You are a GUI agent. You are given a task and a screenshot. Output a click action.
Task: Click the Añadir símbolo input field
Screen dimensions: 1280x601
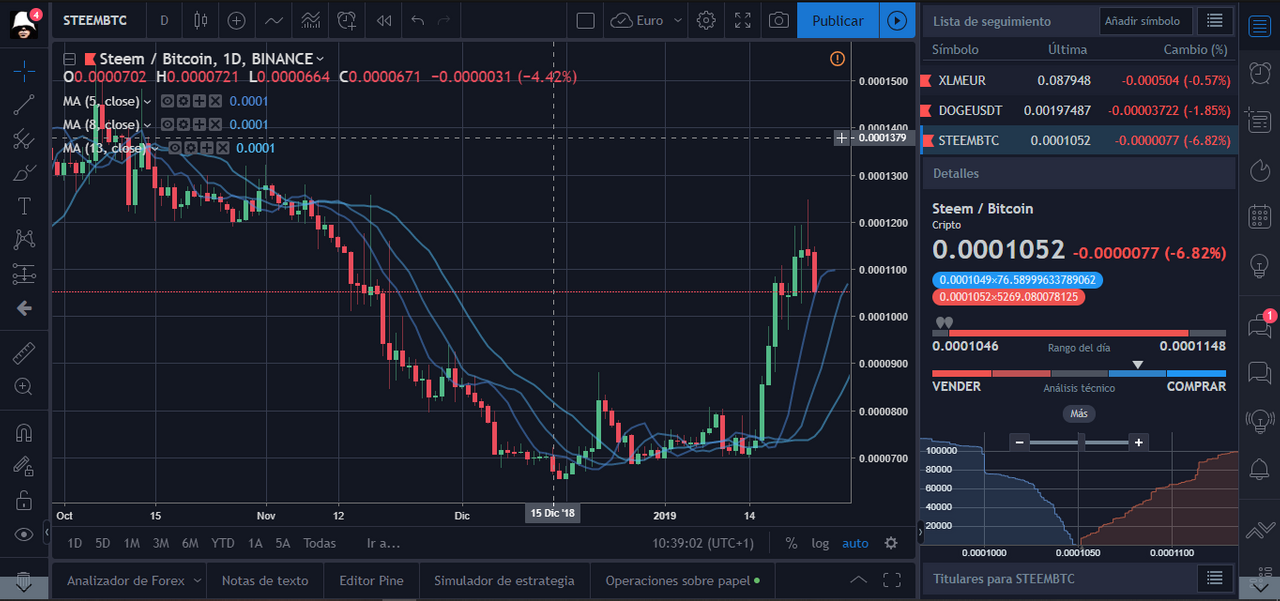click(1146, 20)
